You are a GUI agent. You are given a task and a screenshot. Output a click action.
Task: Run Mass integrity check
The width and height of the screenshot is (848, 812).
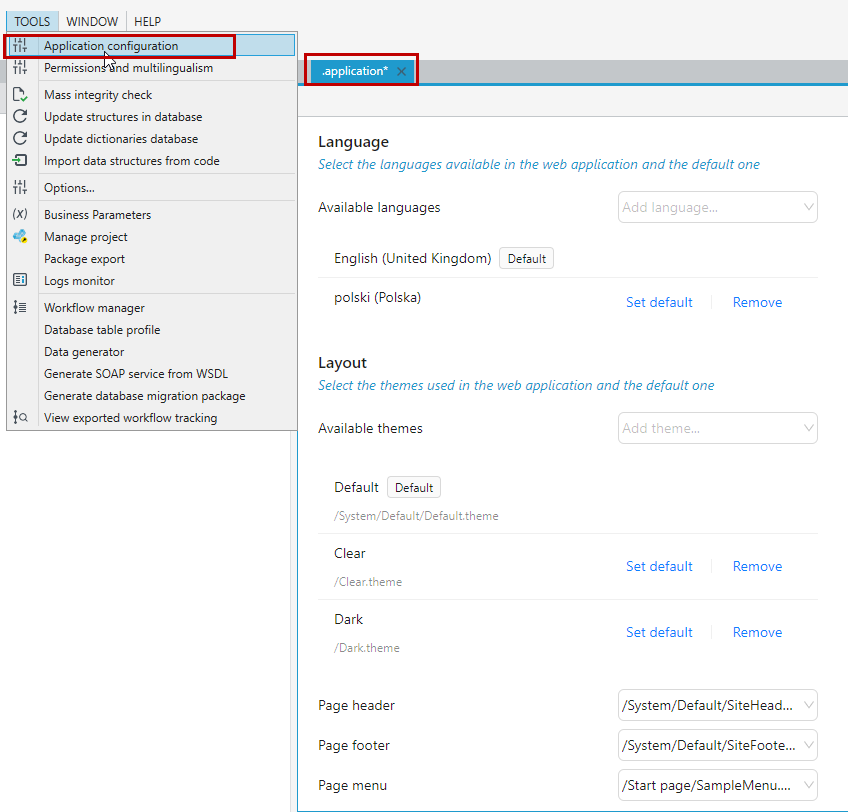pos(151,95)
